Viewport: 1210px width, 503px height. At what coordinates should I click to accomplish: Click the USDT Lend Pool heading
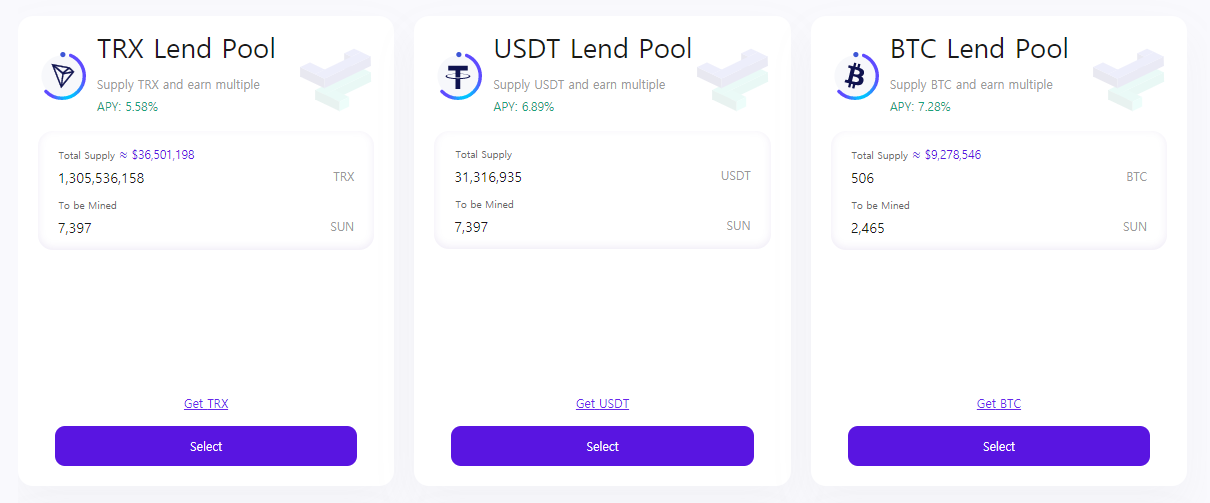[592, 49]
